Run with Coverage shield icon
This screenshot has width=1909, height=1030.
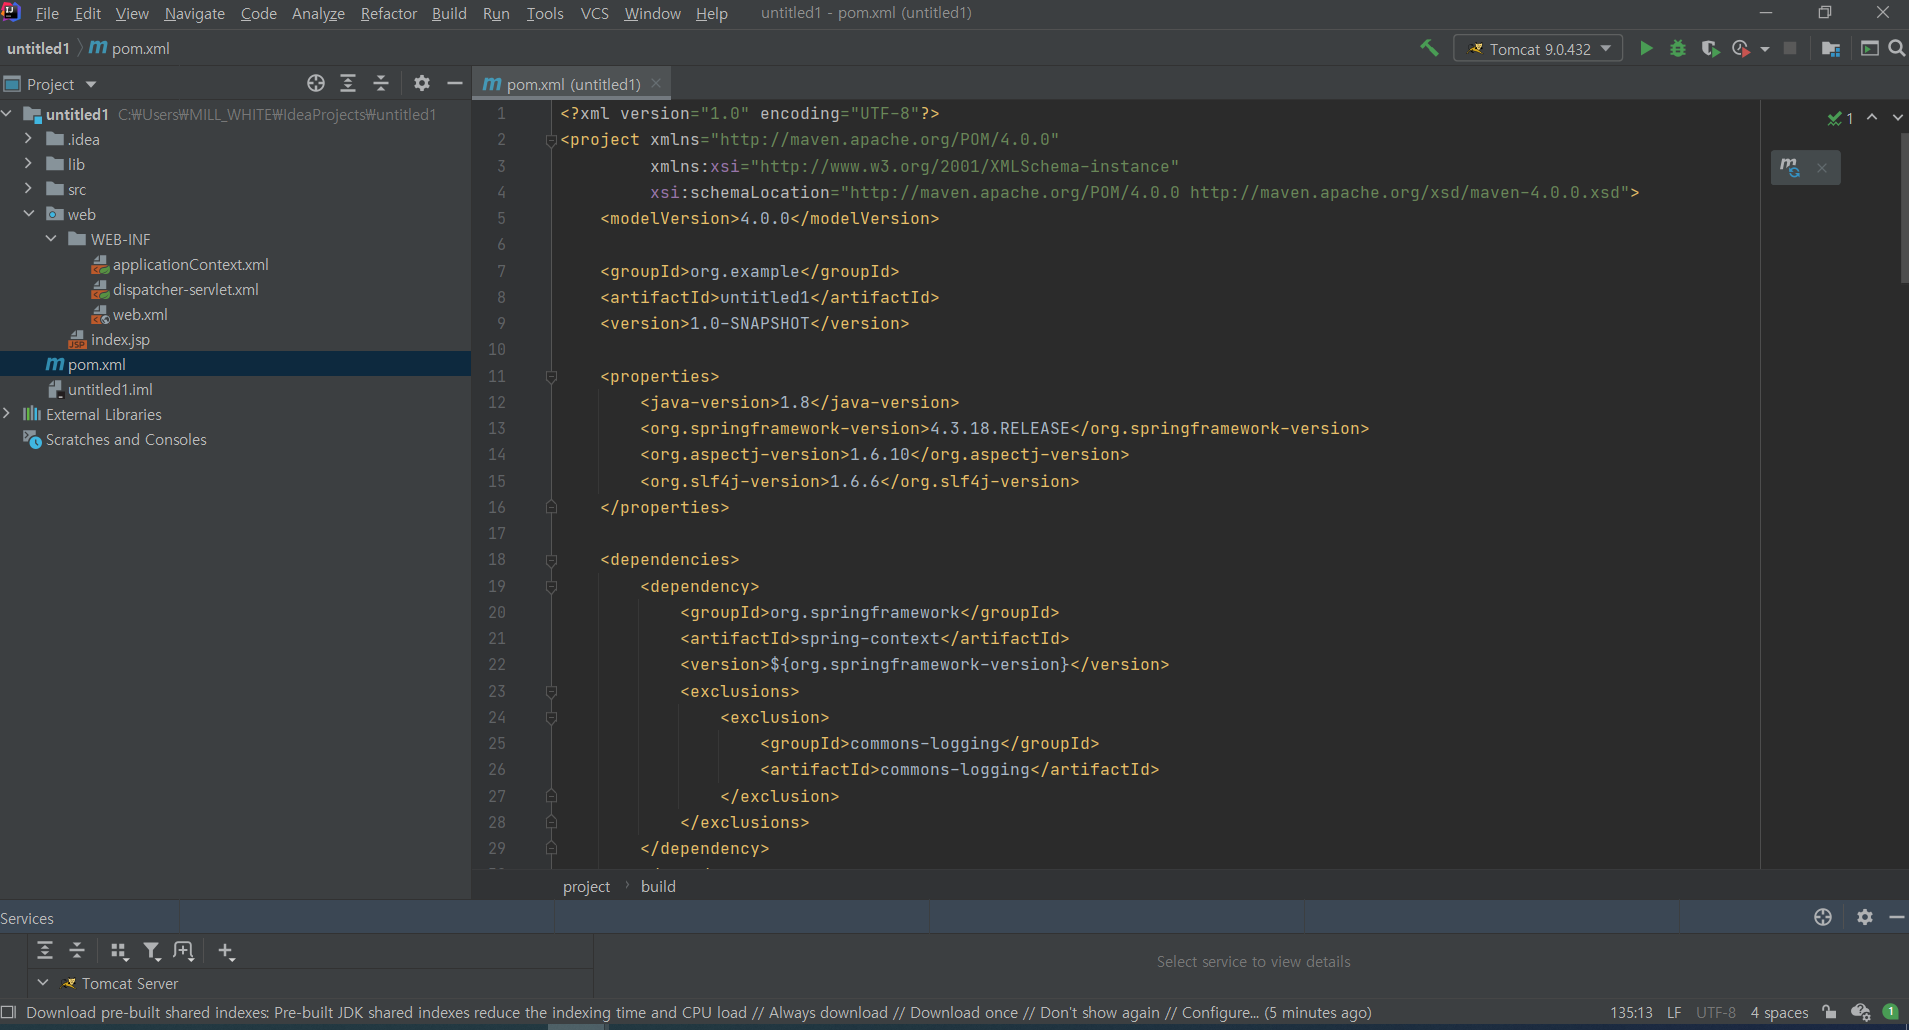click(x=1710, y=48)
